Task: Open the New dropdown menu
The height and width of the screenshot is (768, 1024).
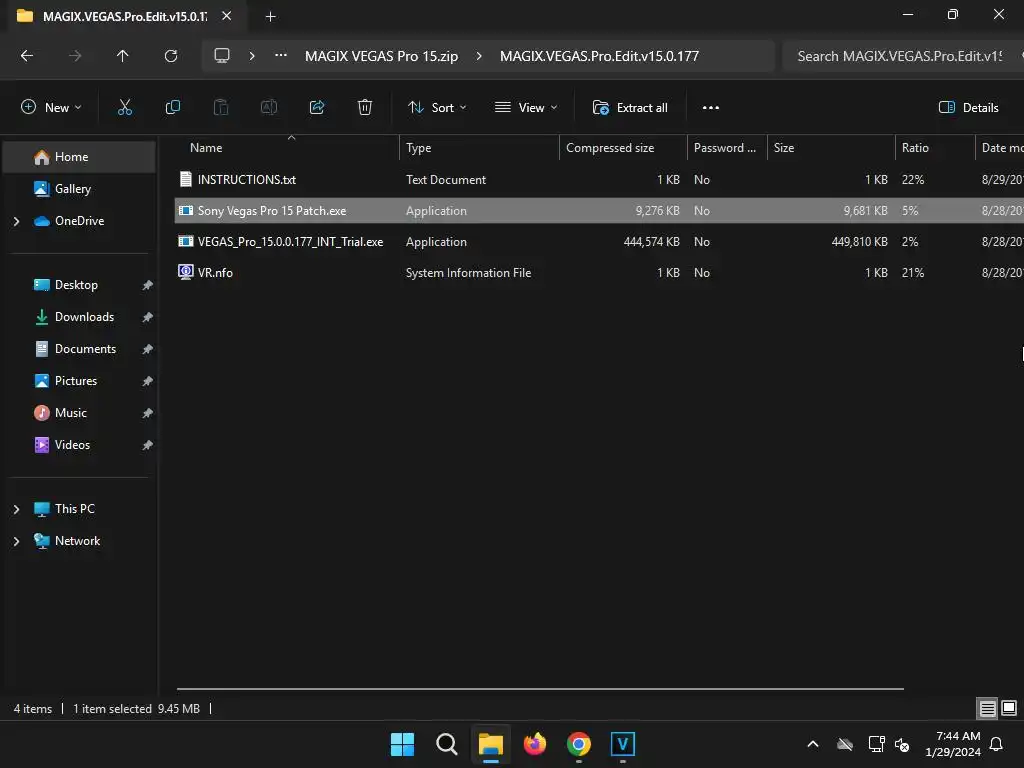Action: [52, 108]
